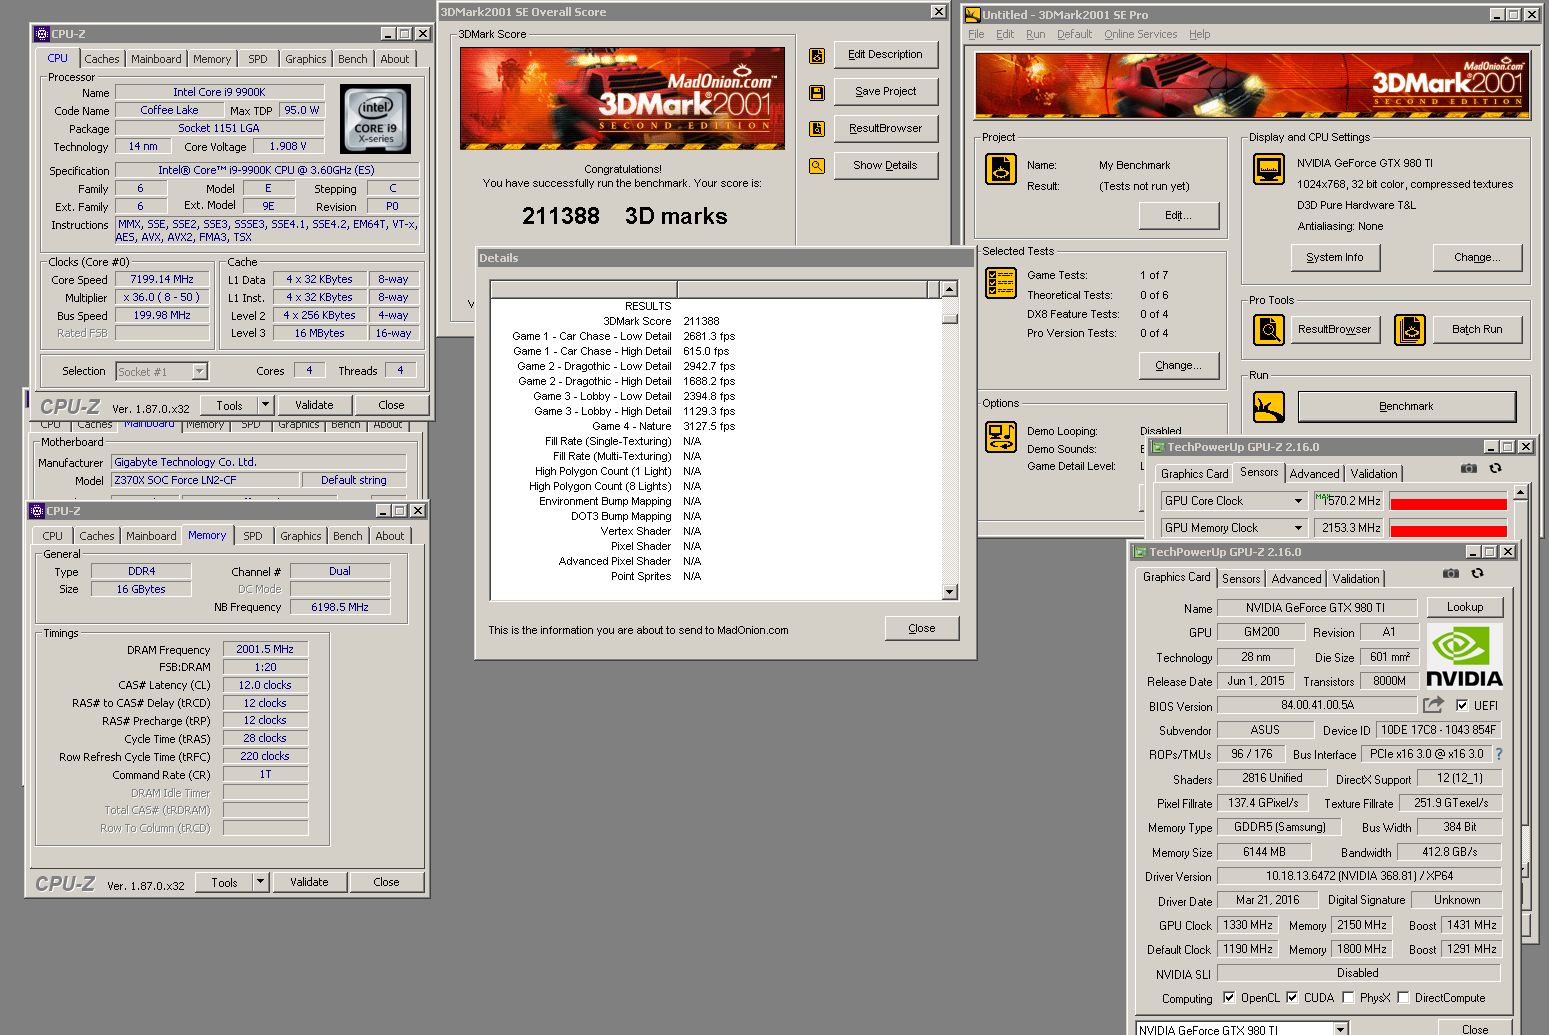This screenshot has height=1035, width=1549.
Task: Click the Display and CPU Settings monitor icon
Action: click(1269, 169)
